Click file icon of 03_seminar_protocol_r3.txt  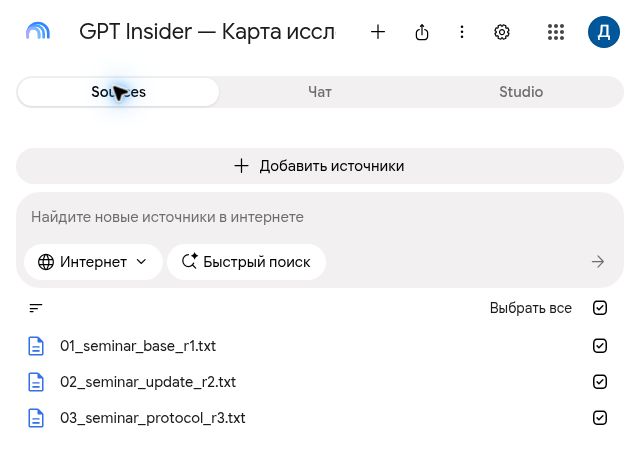pyautogui.click(x=36, y=418)
